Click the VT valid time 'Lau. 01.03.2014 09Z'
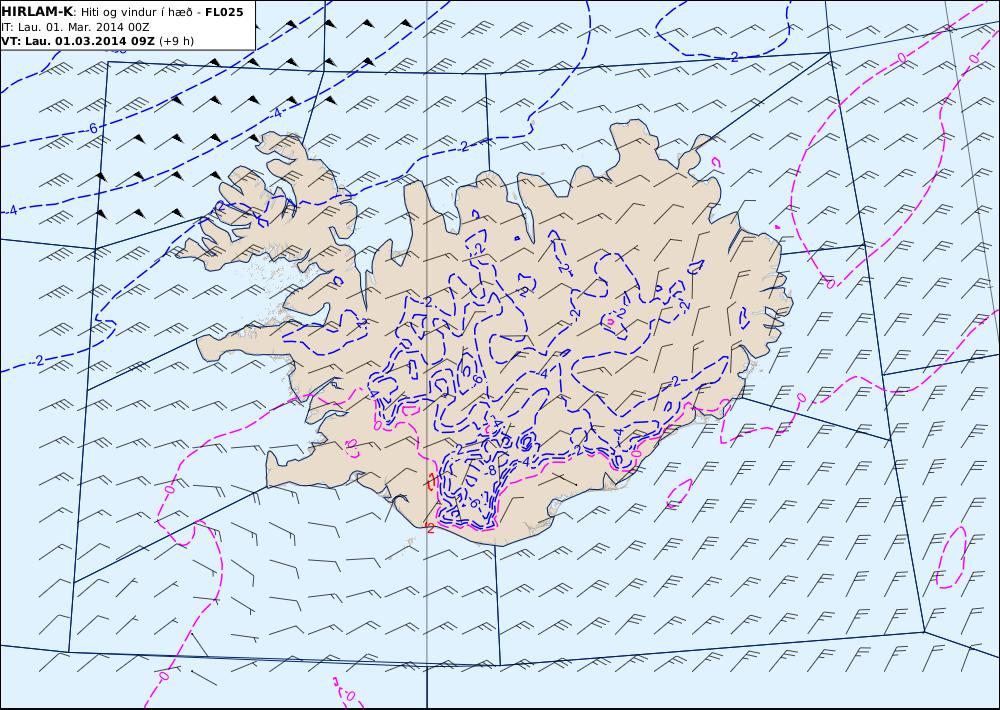The image size is (1000, 710). tap(89, 41)
